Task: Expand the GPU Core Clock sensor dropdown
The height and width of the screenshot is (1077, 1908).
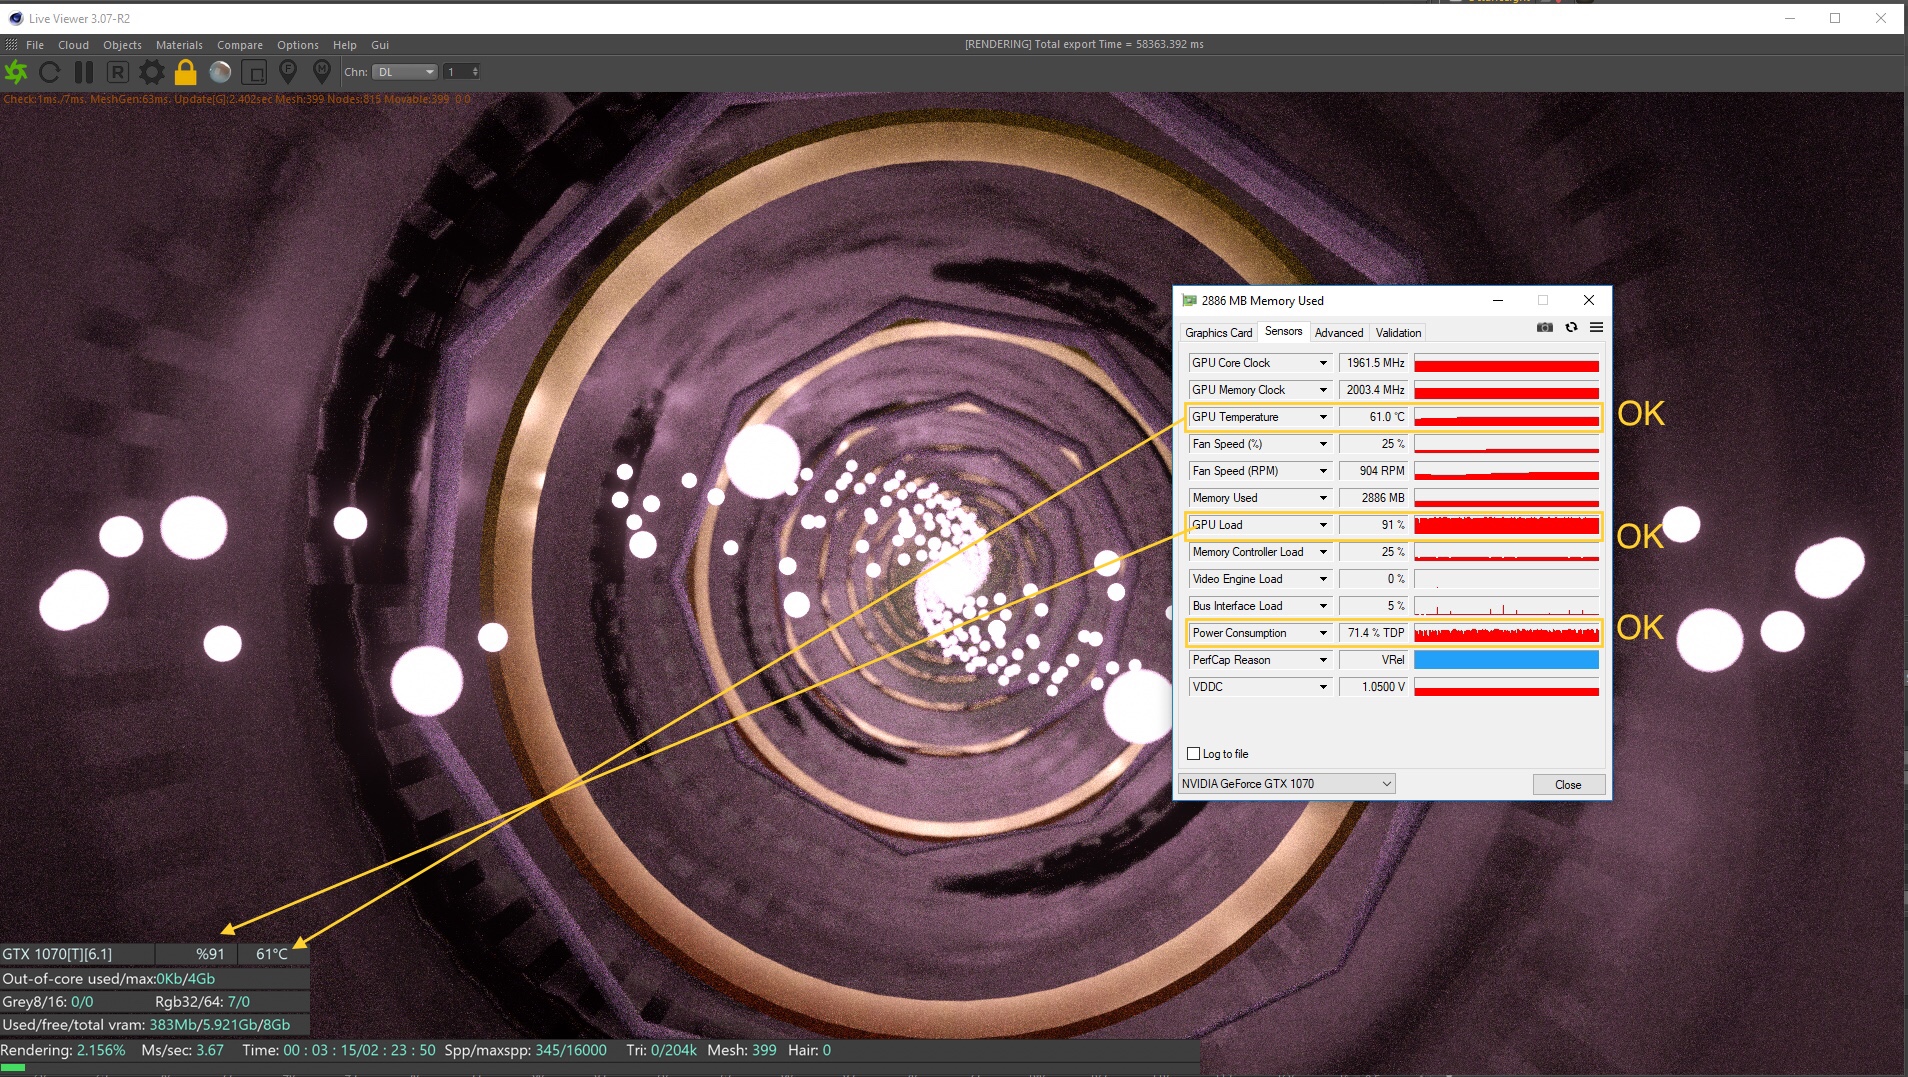Action: click(1323, 363)
